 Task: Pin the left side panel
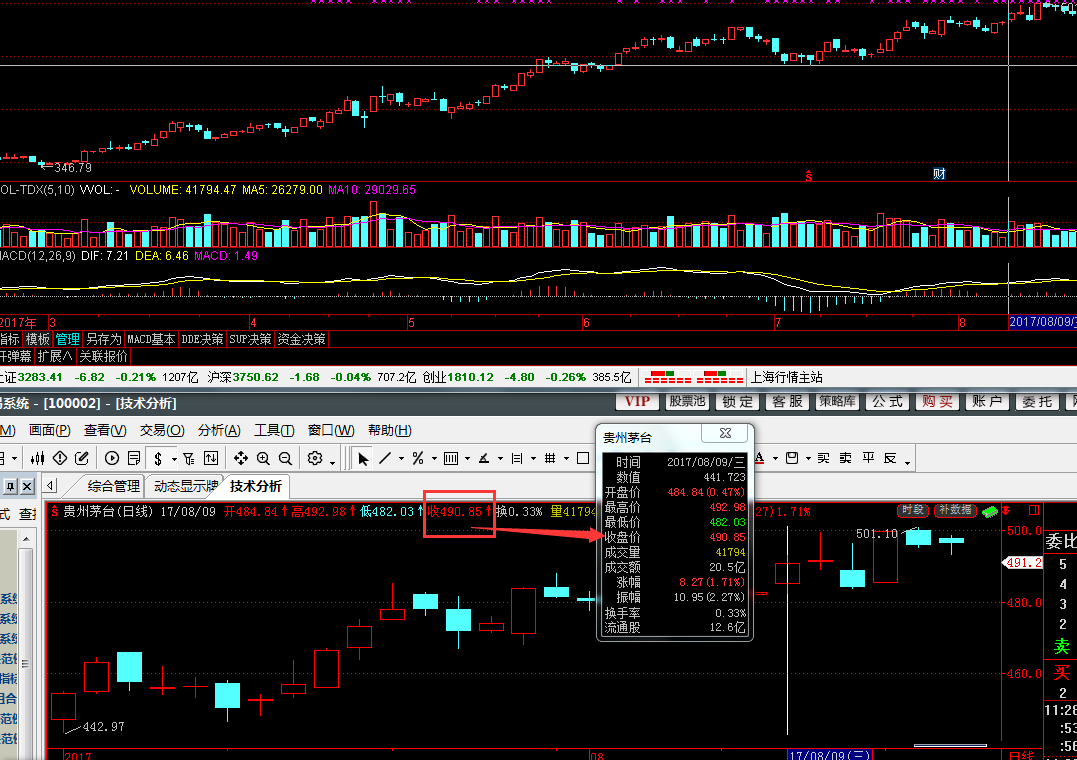pos(10,487)
